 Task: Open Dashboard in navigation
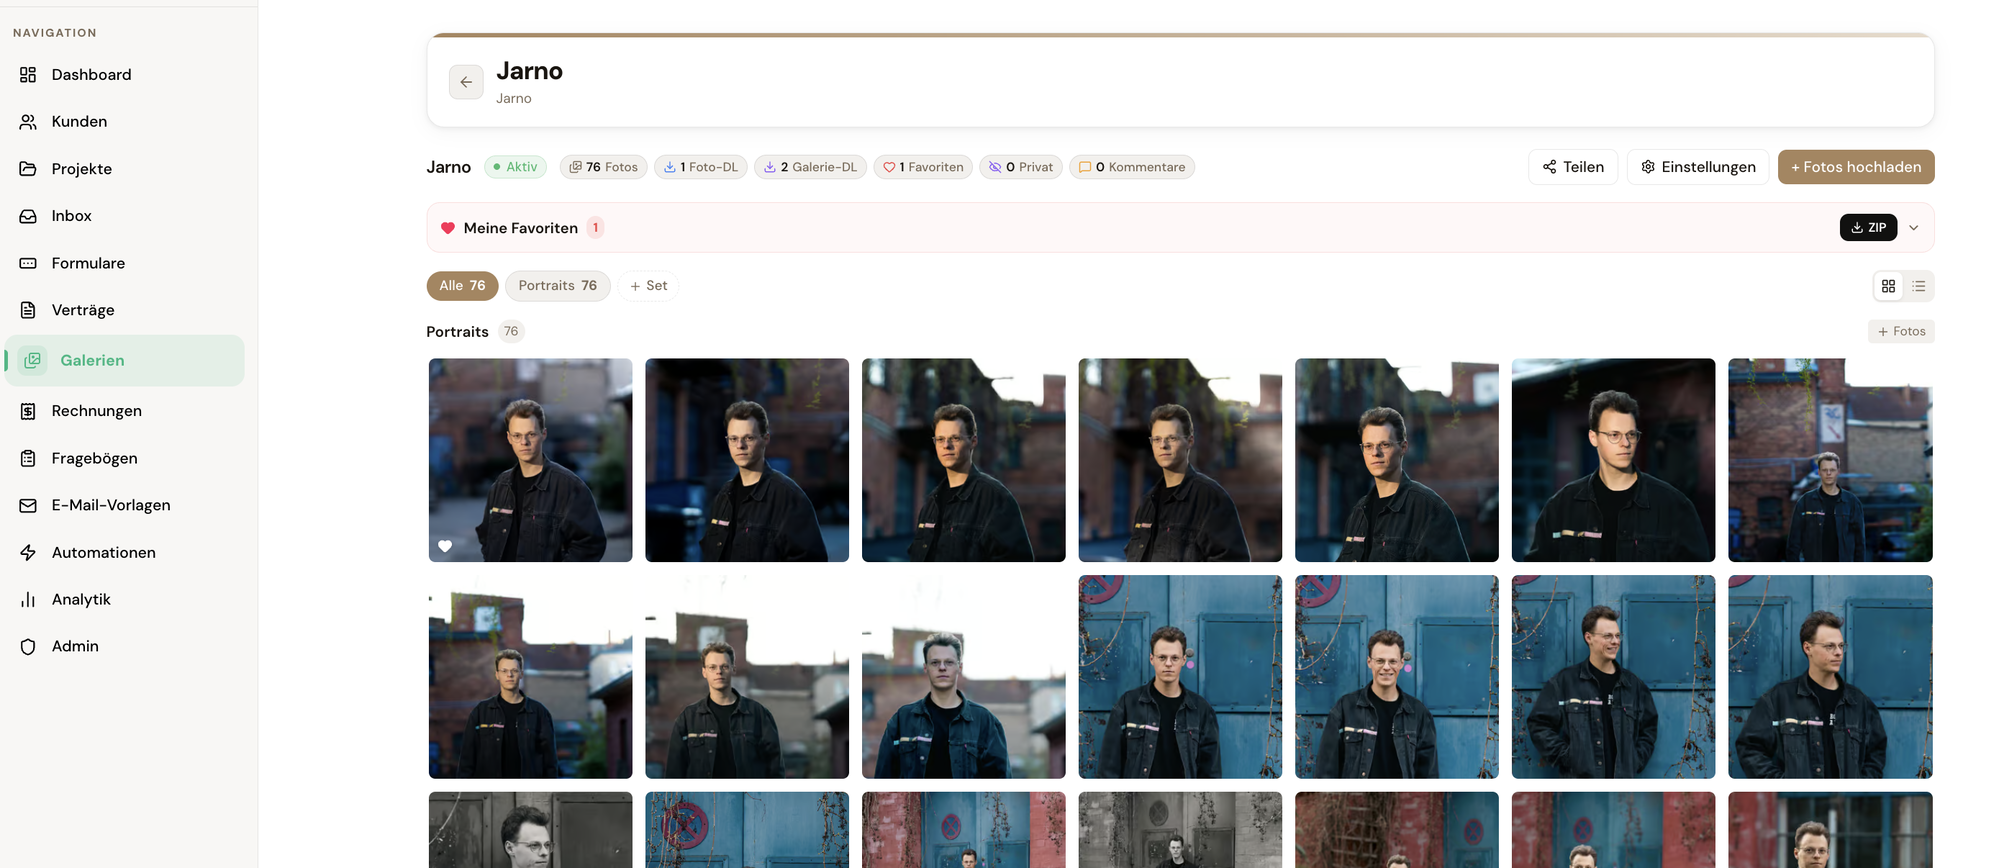point(91,75)
